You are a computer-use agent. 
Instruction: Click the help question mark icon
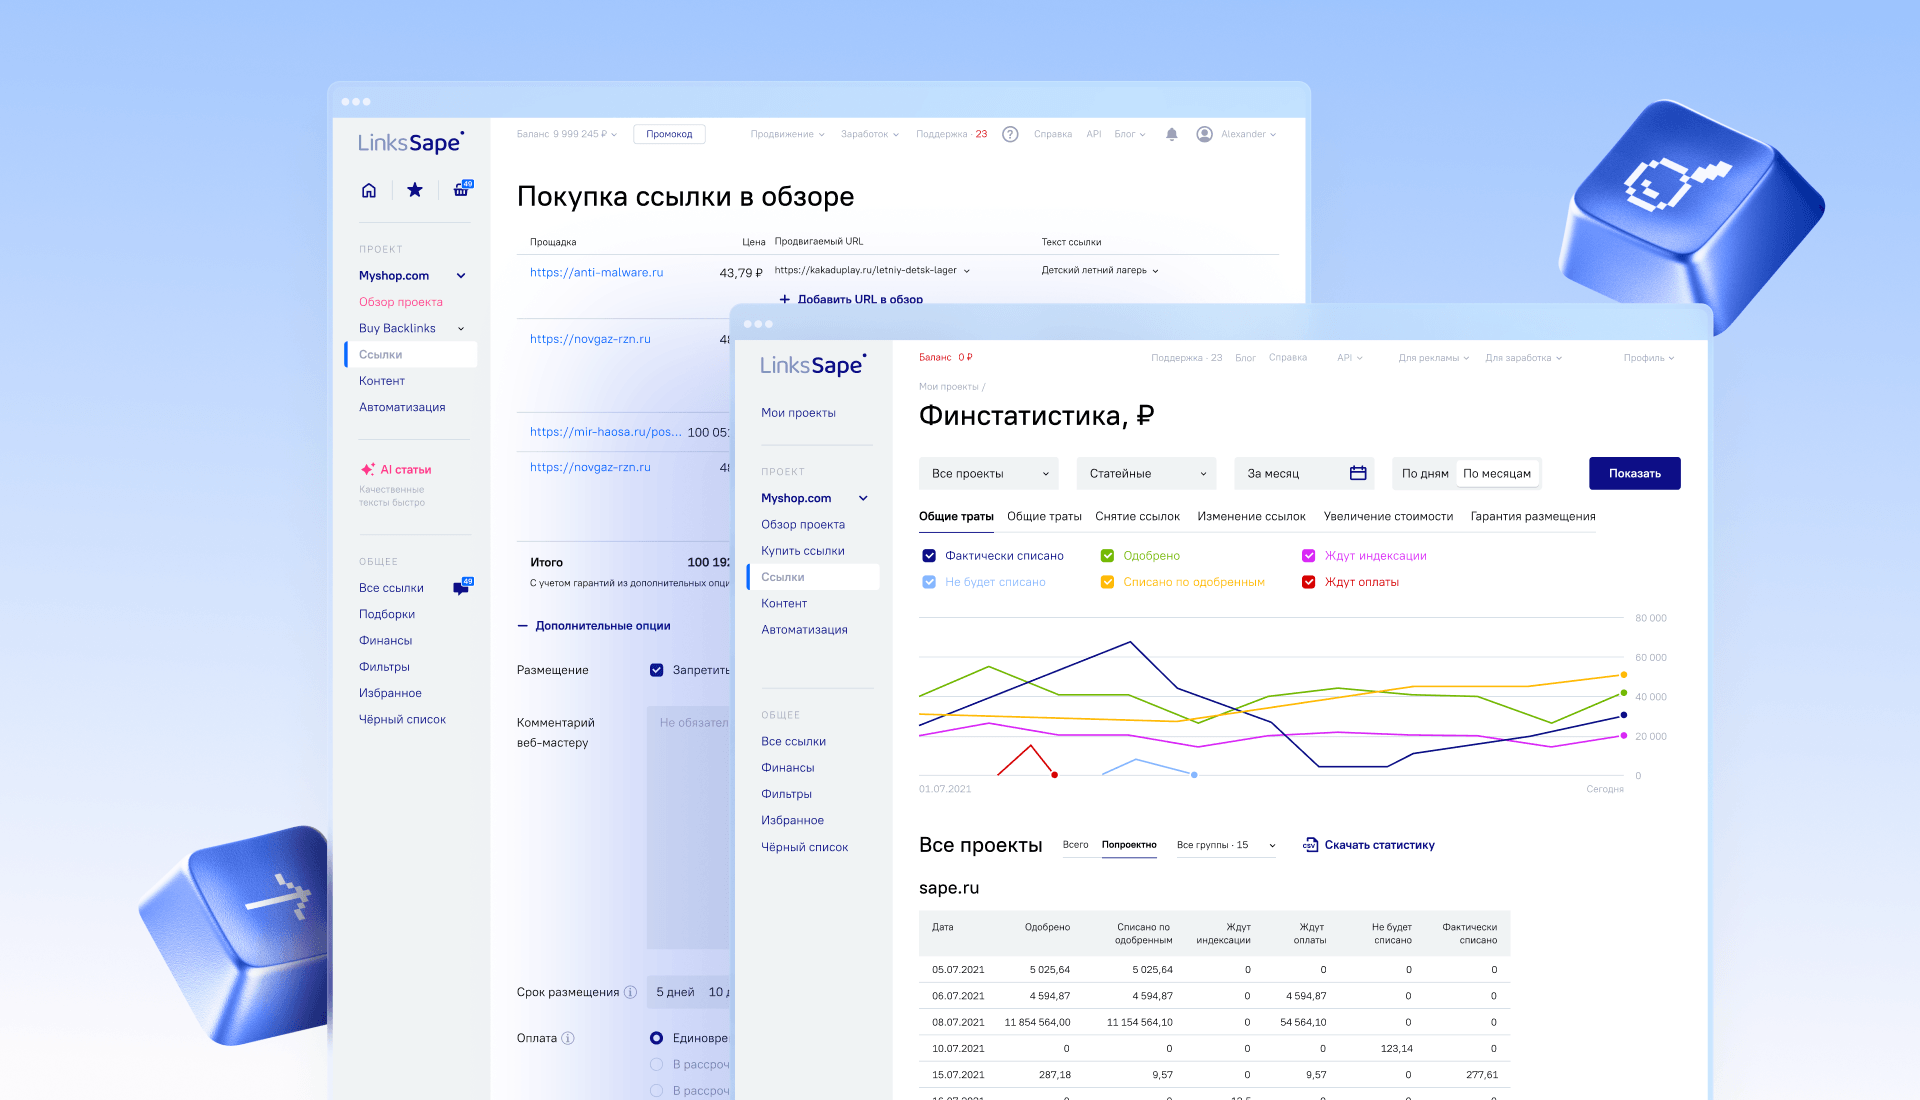pos(1010,134)
